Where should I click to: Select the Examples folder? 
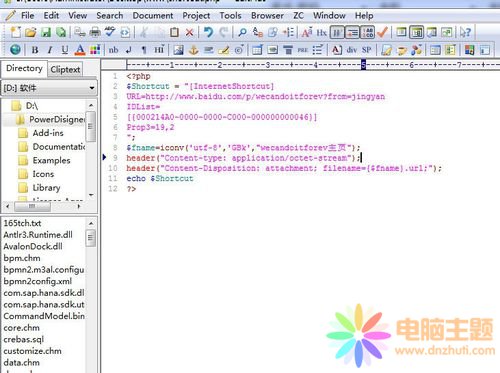click(51, 160)
